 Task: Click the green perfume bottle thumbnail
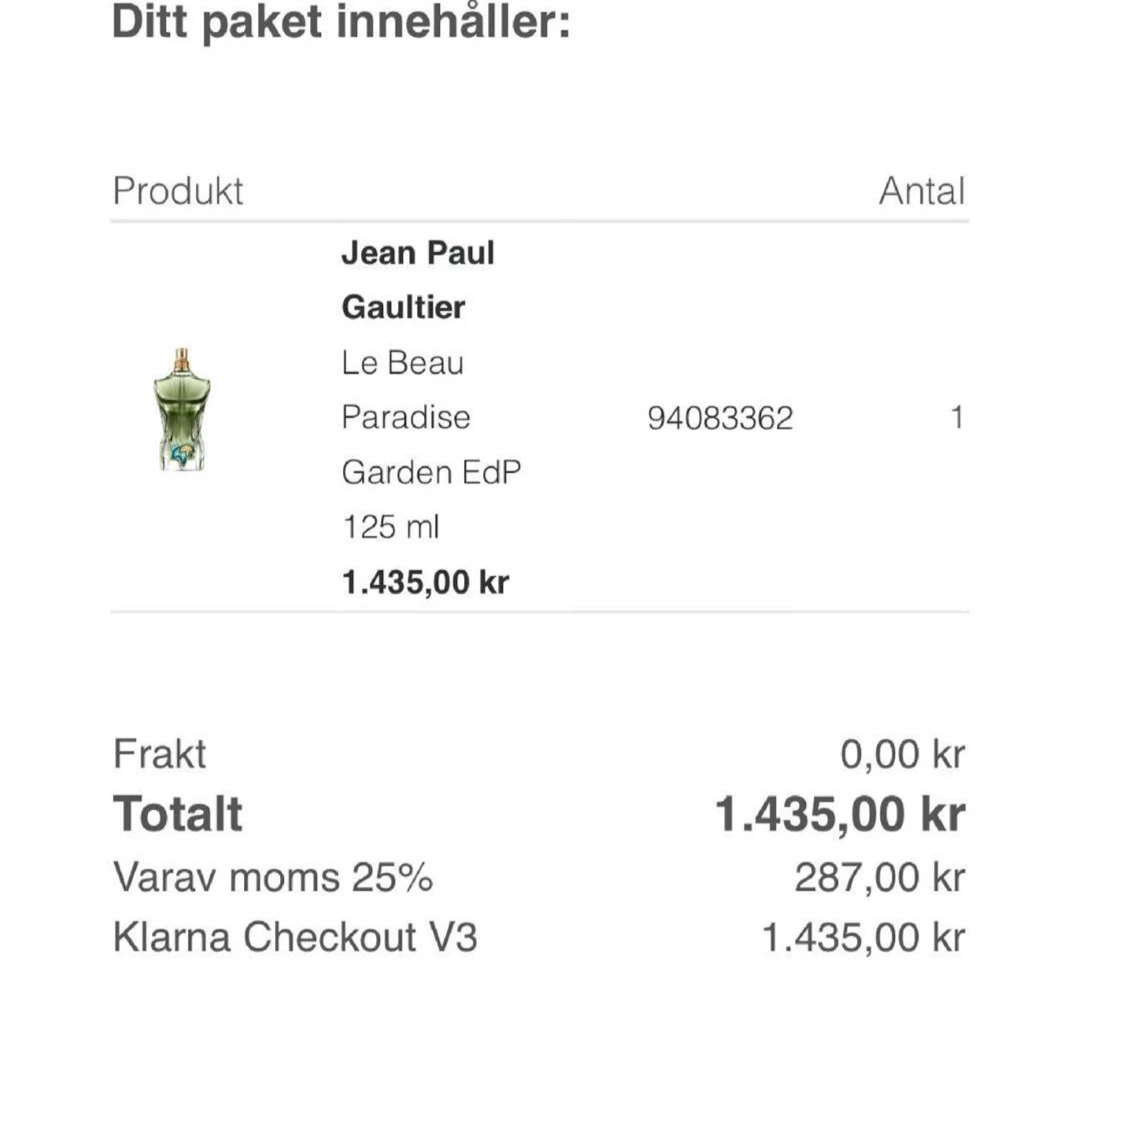(182, 411)
